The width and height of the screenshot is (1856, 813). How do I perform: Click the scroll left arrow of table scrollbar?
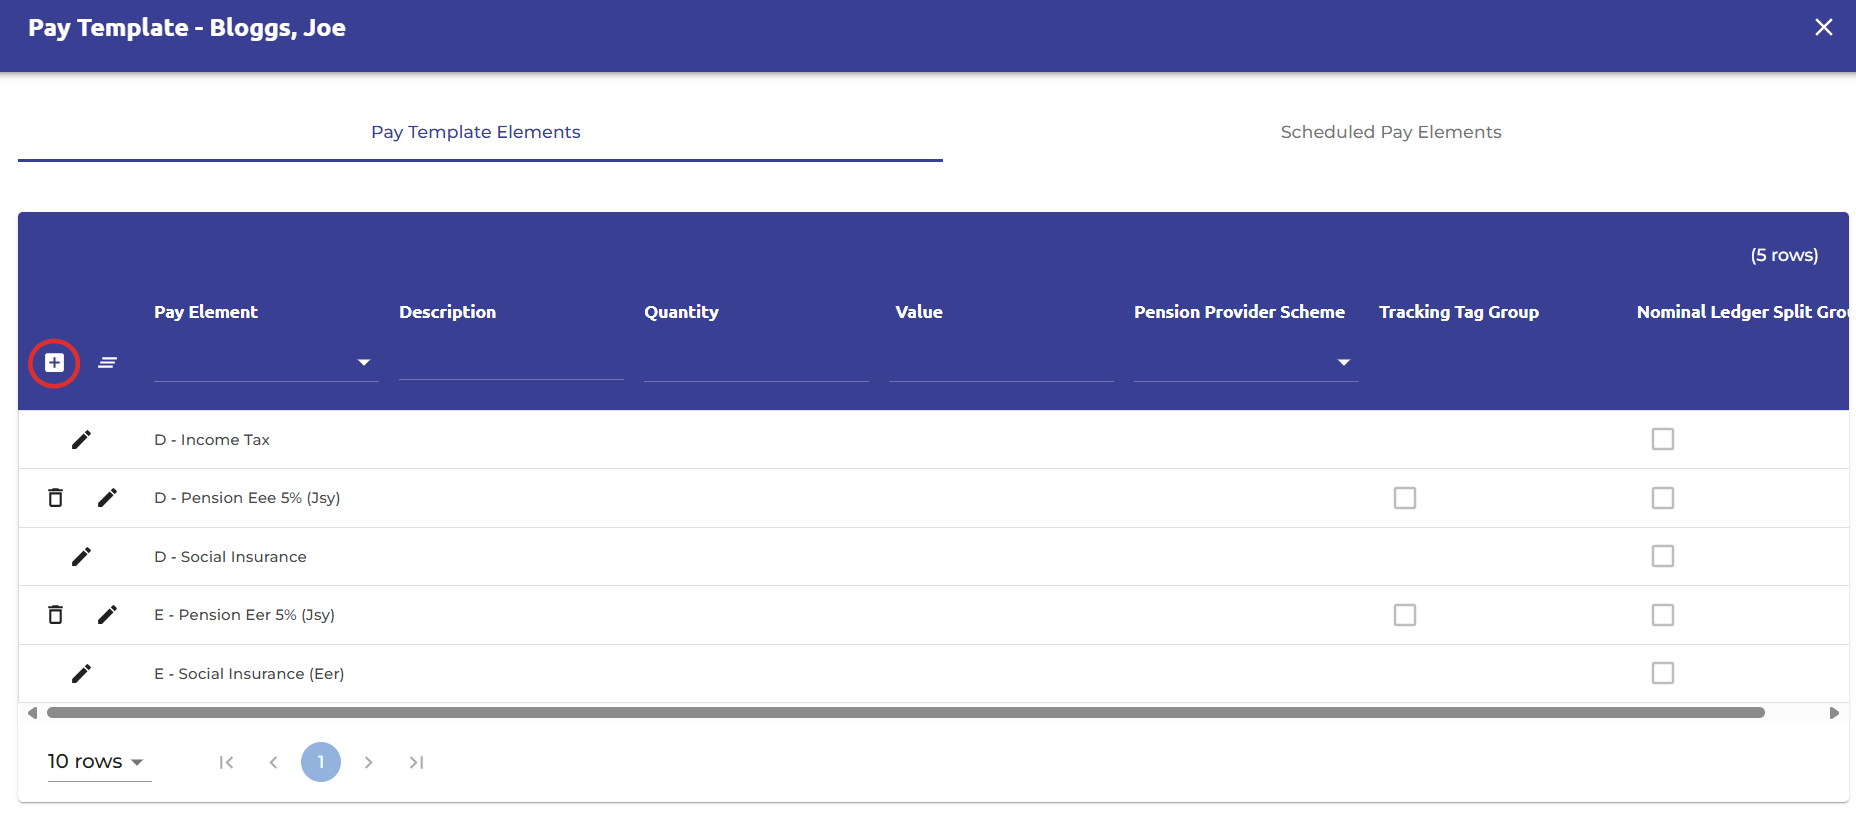(x=32, y=713)
